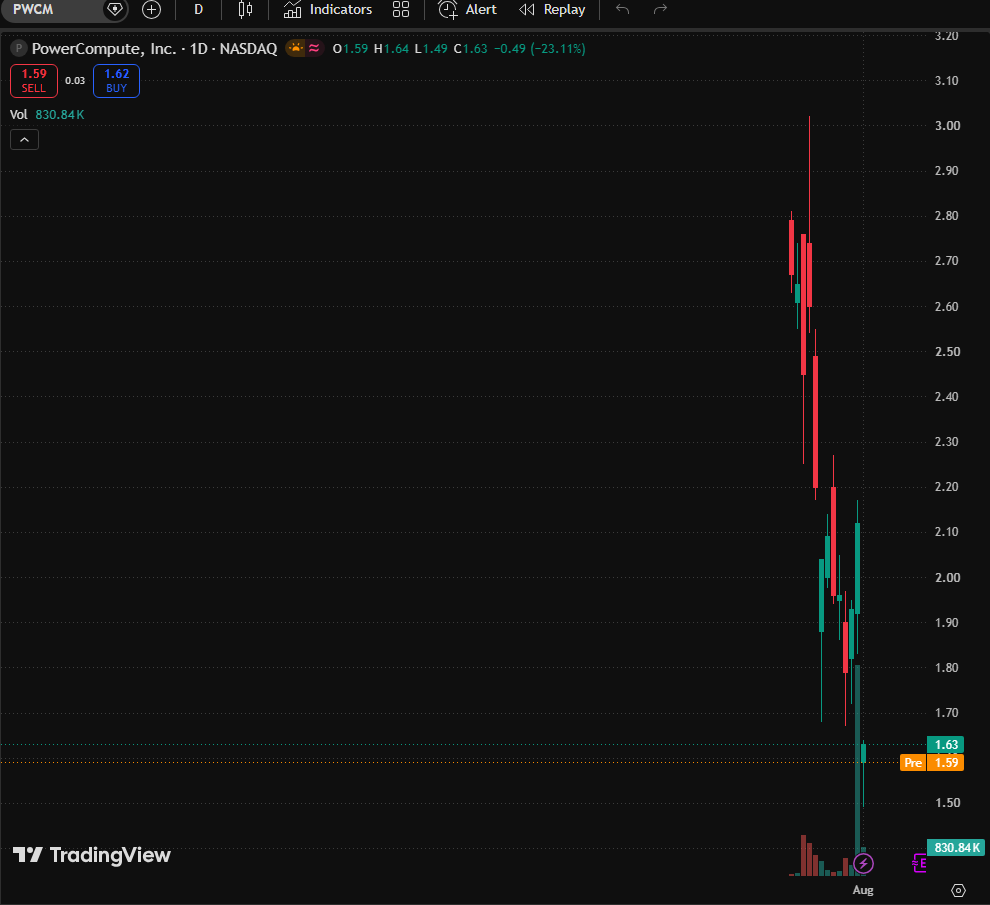Viewport: 990px width, 905px height.
Task: Undo the last chart action
Action: 623,9
